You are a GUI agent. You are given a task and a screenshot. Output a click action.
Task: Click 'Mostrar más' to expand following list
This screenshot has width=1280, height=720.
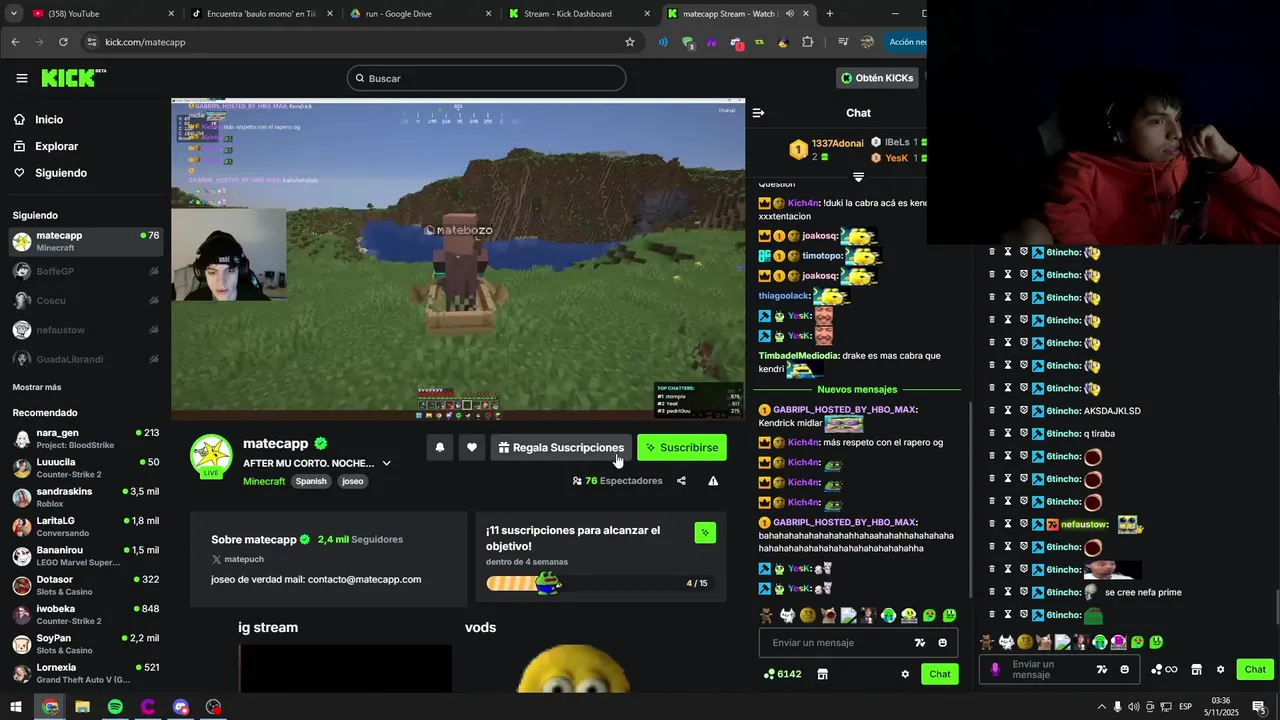click(37, 387)
